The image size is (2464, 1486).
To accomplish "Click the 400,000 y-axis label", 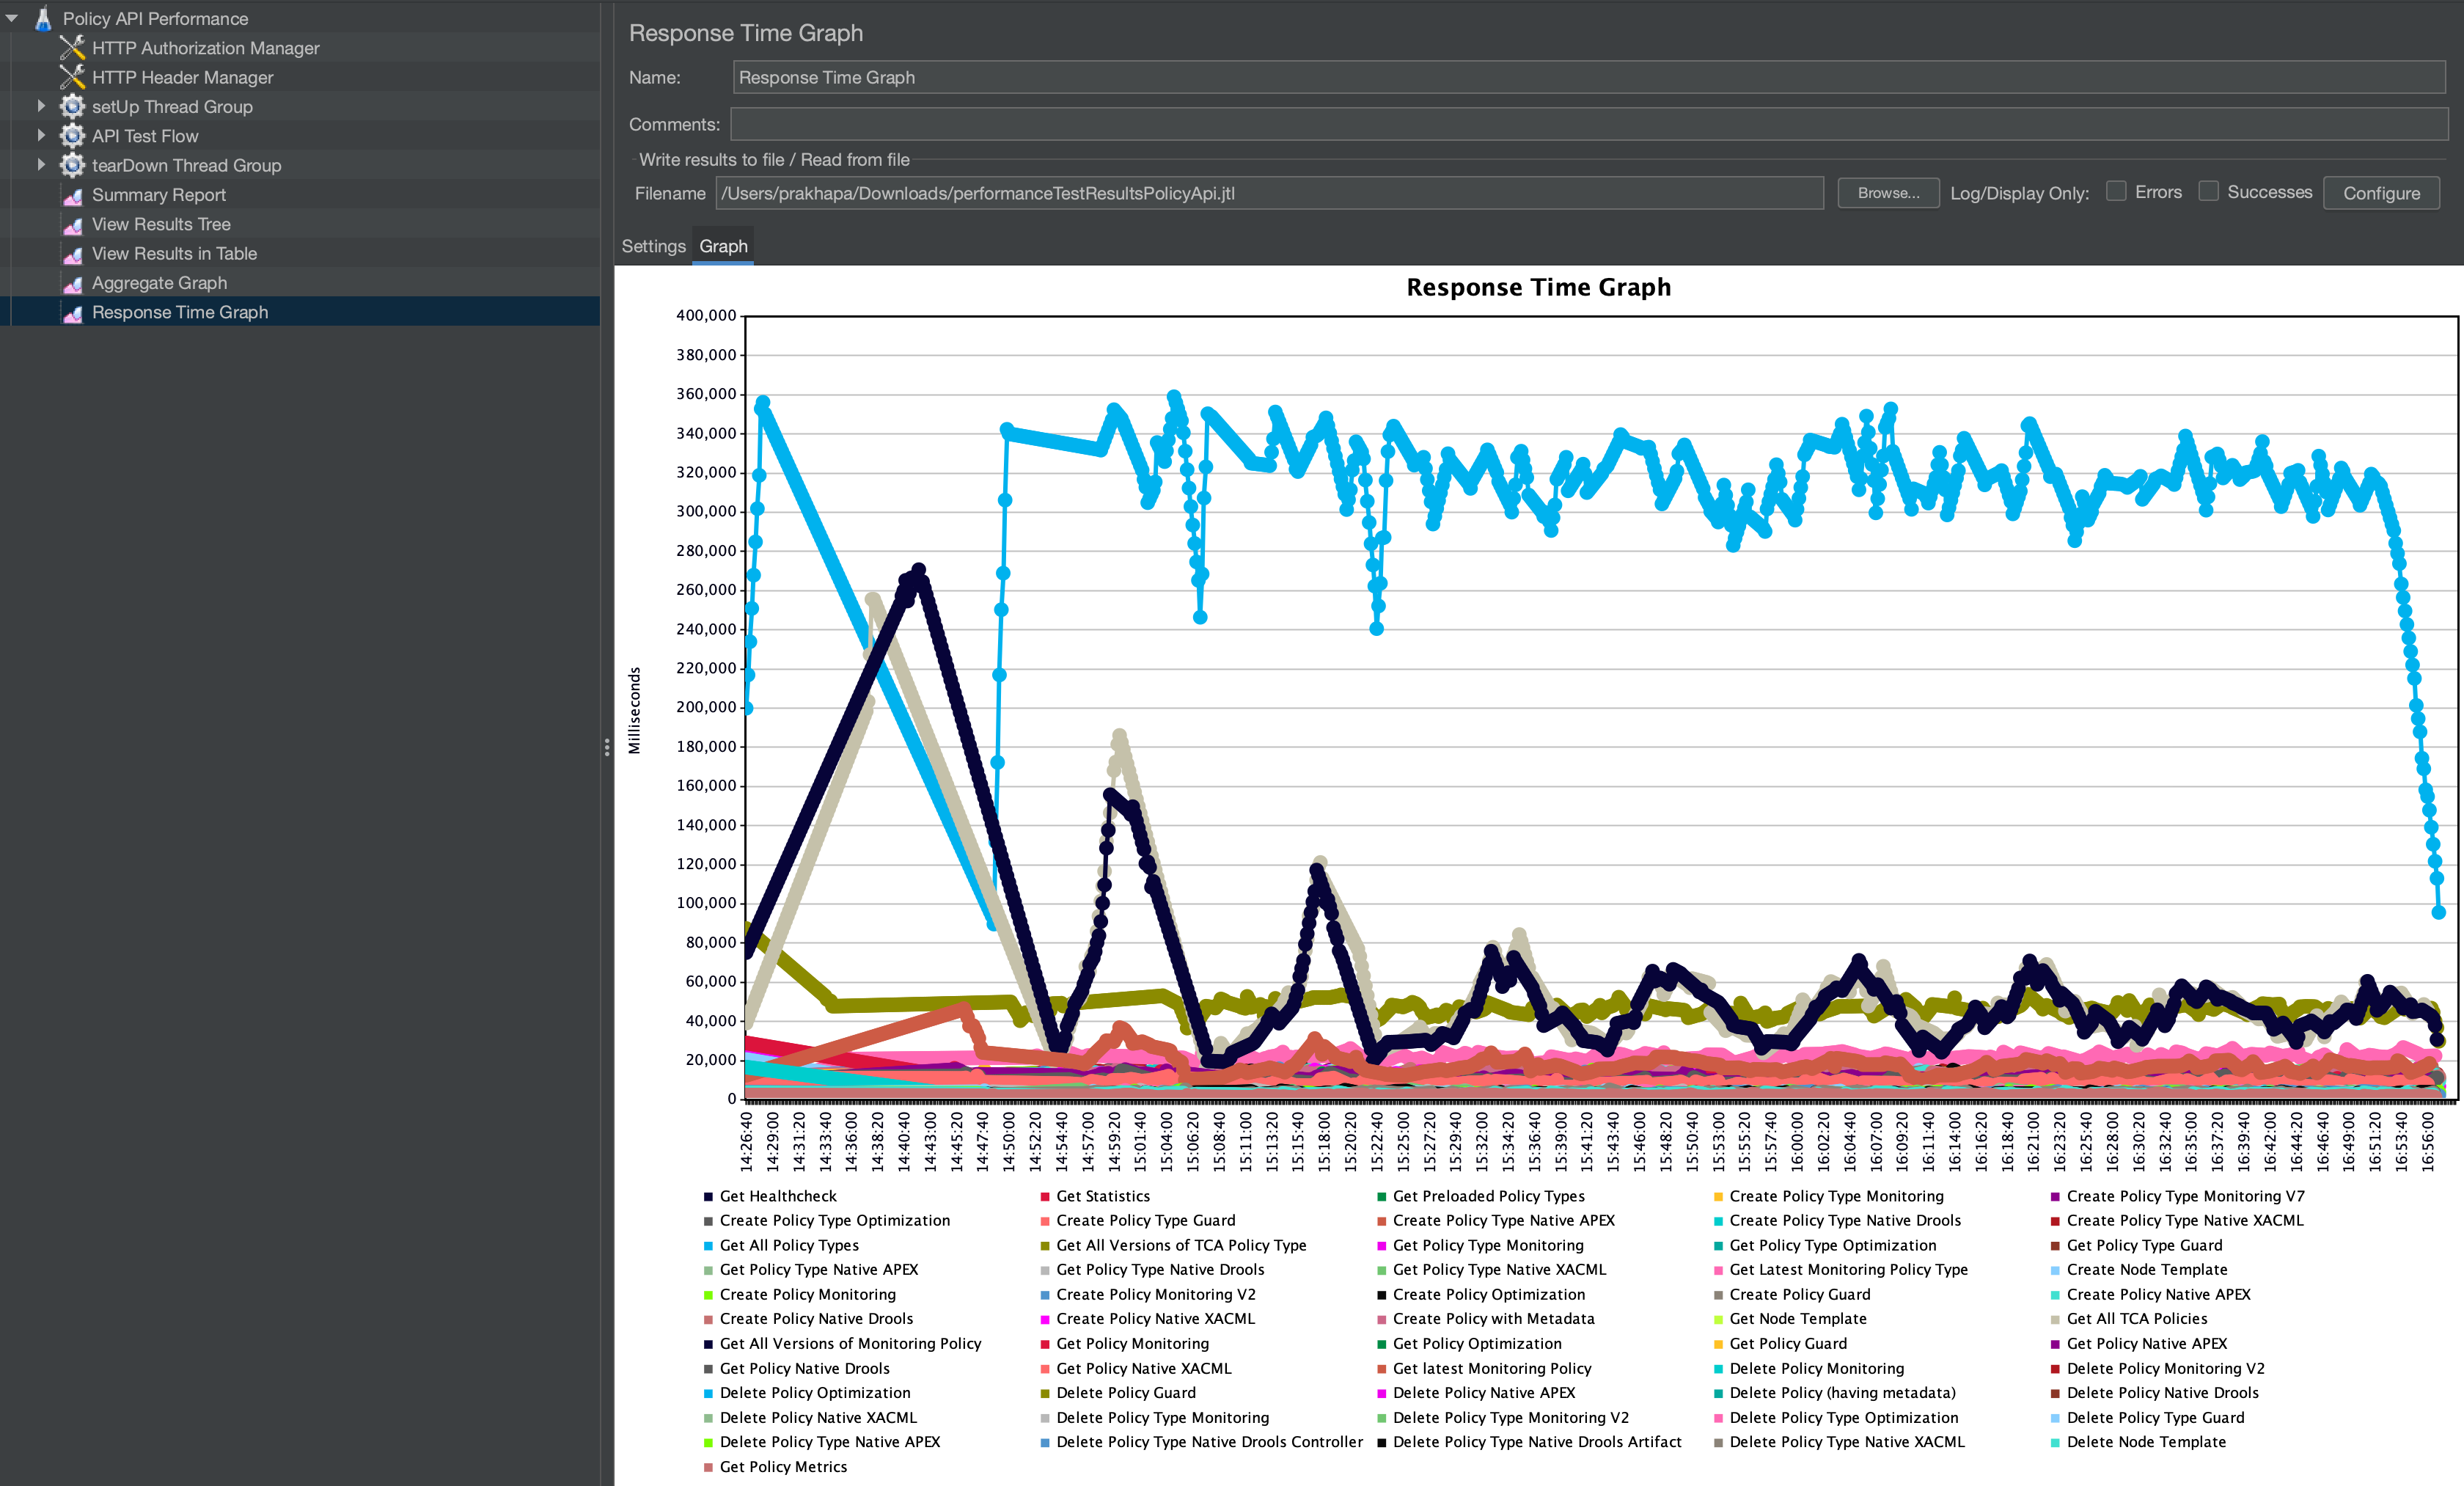I will click(706, 315).
